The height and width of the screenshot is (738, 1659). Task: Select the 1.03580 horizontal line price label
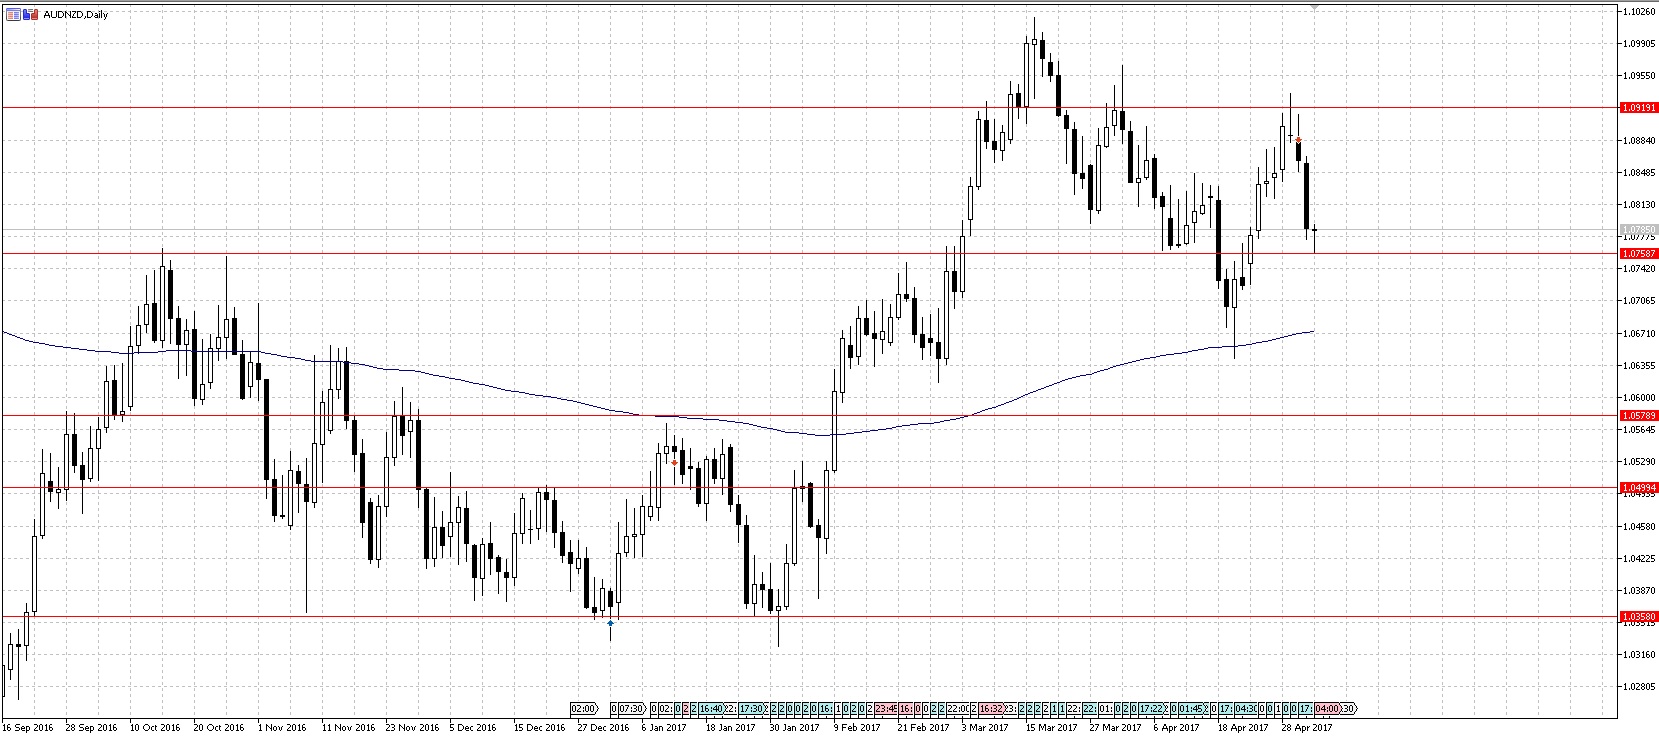(1638, 617)
